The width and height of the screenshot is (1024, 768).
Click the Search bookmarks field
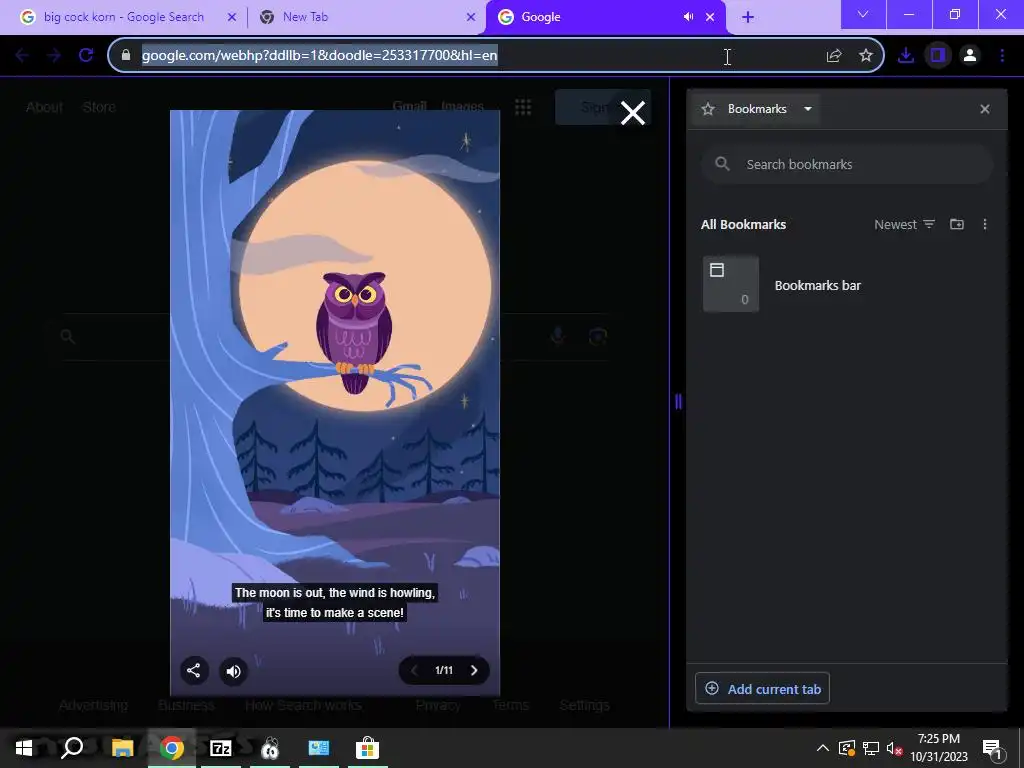(x=847, y=164)
